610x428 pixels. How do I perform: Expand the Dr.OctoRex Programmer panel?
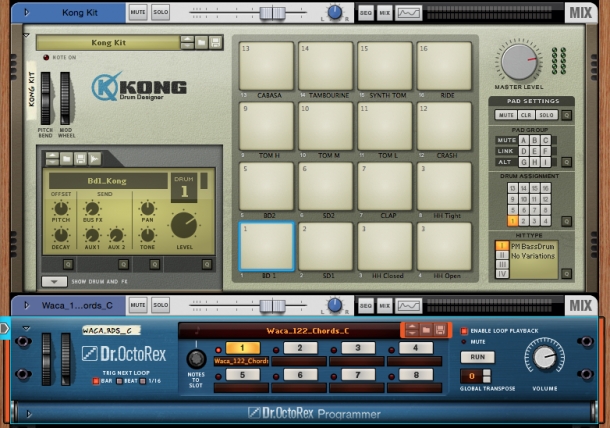pos(29,414)
